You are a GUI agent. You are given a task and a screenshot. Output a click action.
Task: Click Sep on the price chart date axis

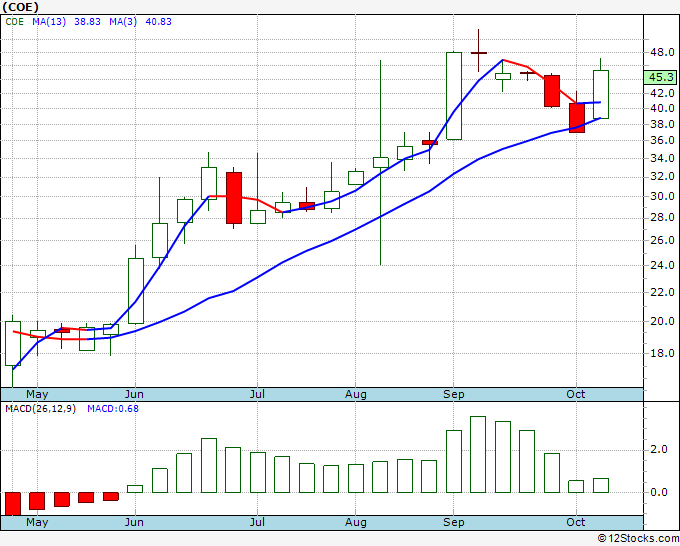pos(454,395)
